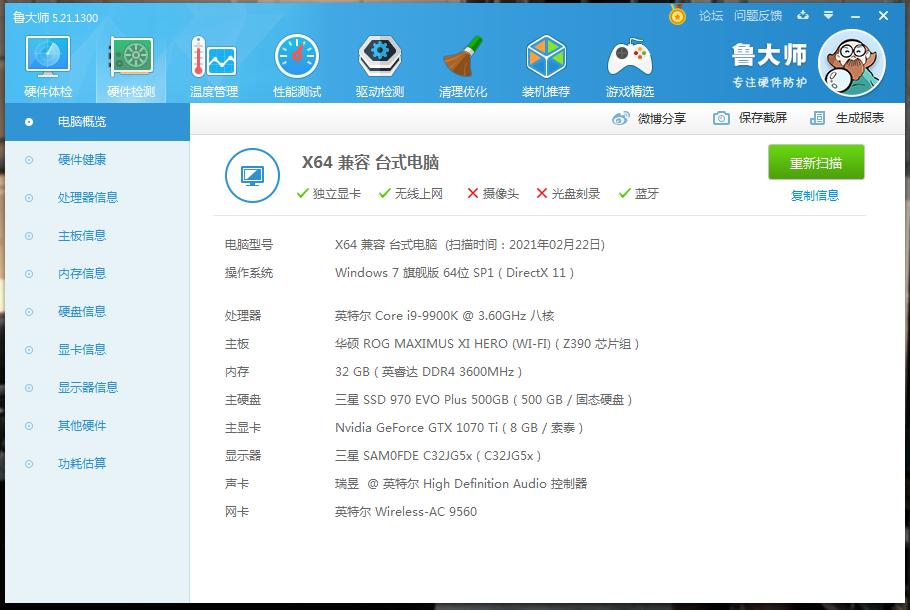This screenshot has width=910, height=610.
Task: Open 处理器信息 sidebar section
Action: (x=98, y=198)
